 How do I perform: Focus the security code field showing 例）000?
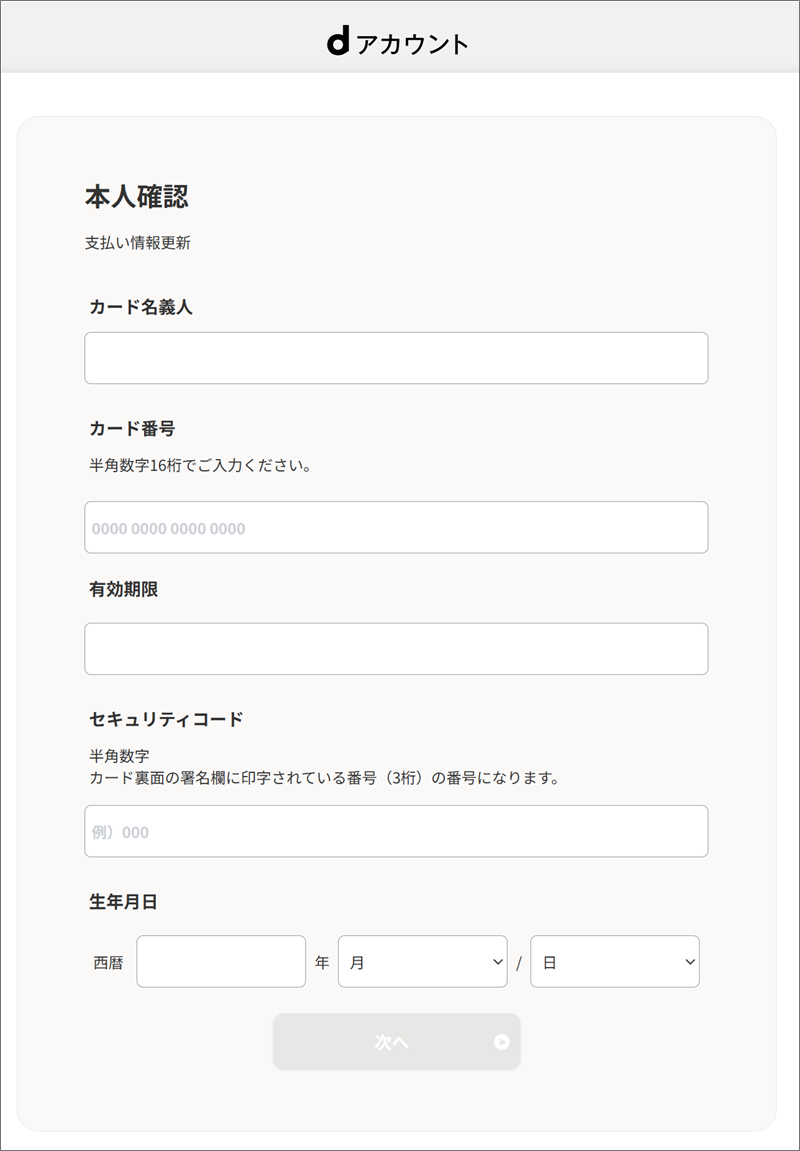pos(396,832)
